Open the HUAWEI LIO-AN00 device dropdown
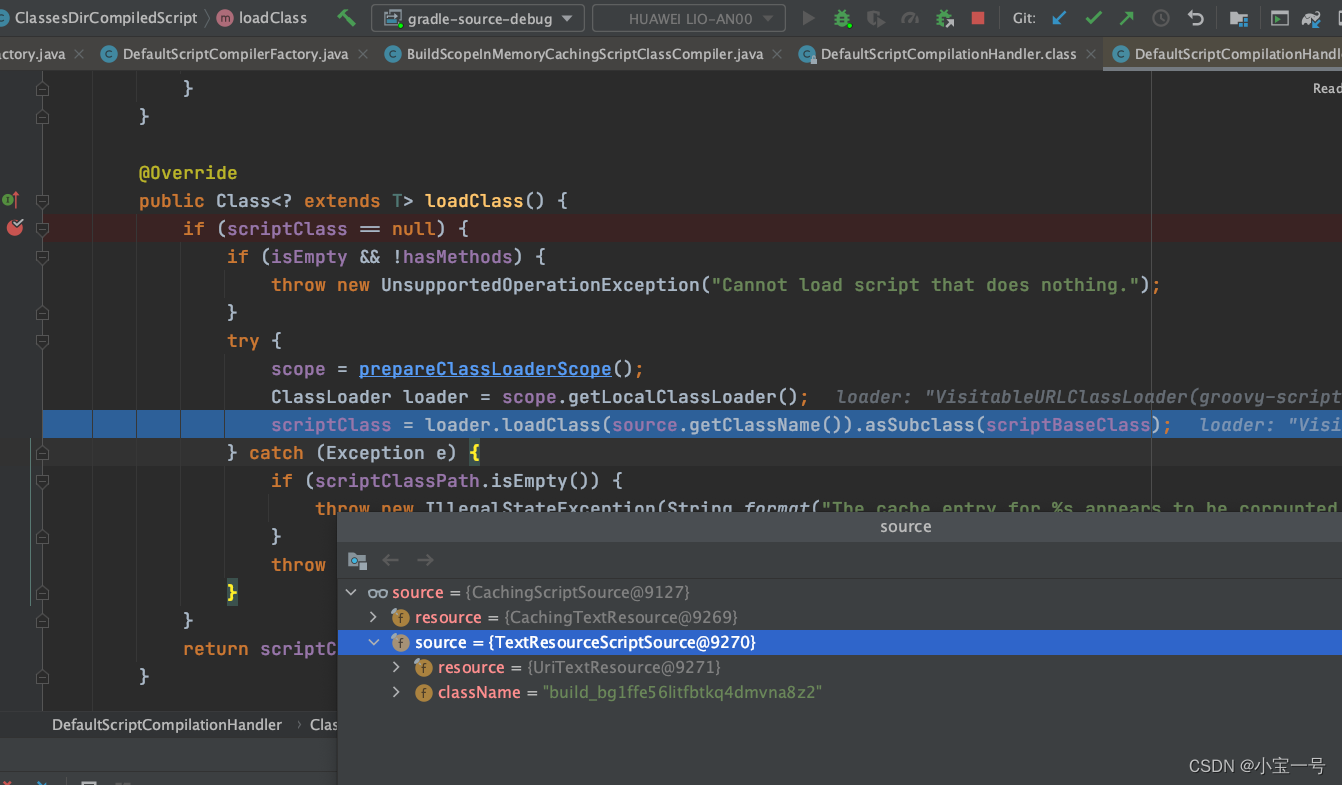This screenshot has width=1342, height=785. 689,18
